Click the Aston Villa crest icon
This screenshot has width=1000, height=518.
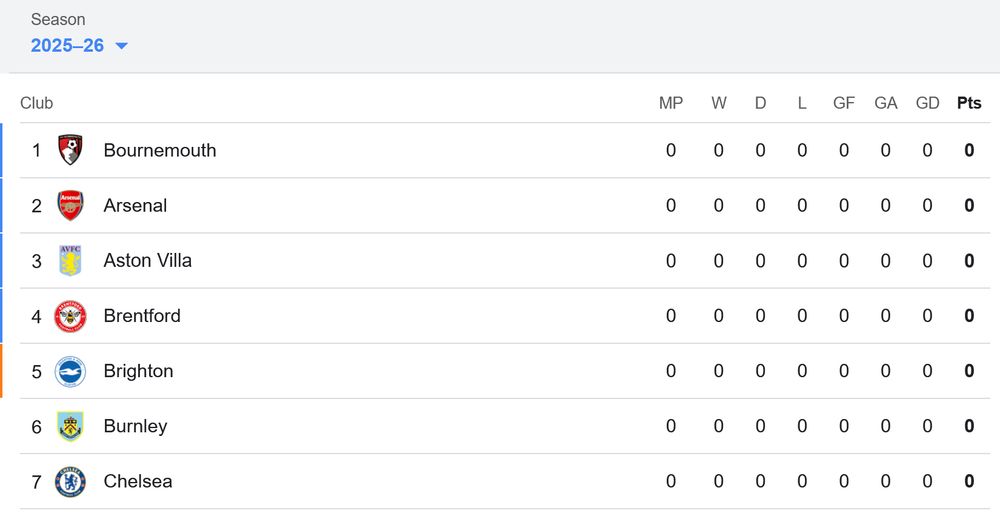pyautogui.click(x=70, y=260)
